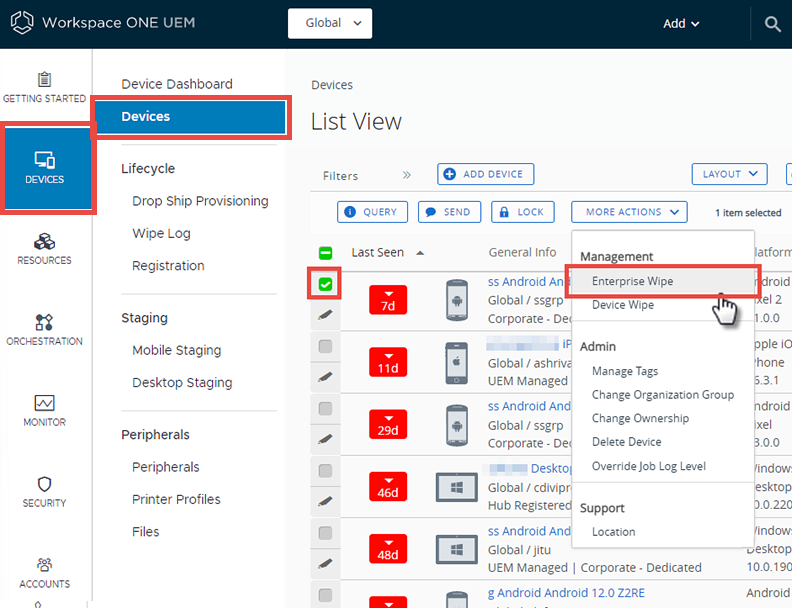Viewport: 792px width, 608px height.
Task: Click the Windows desktop icon in 48d row
Action: 457,549
